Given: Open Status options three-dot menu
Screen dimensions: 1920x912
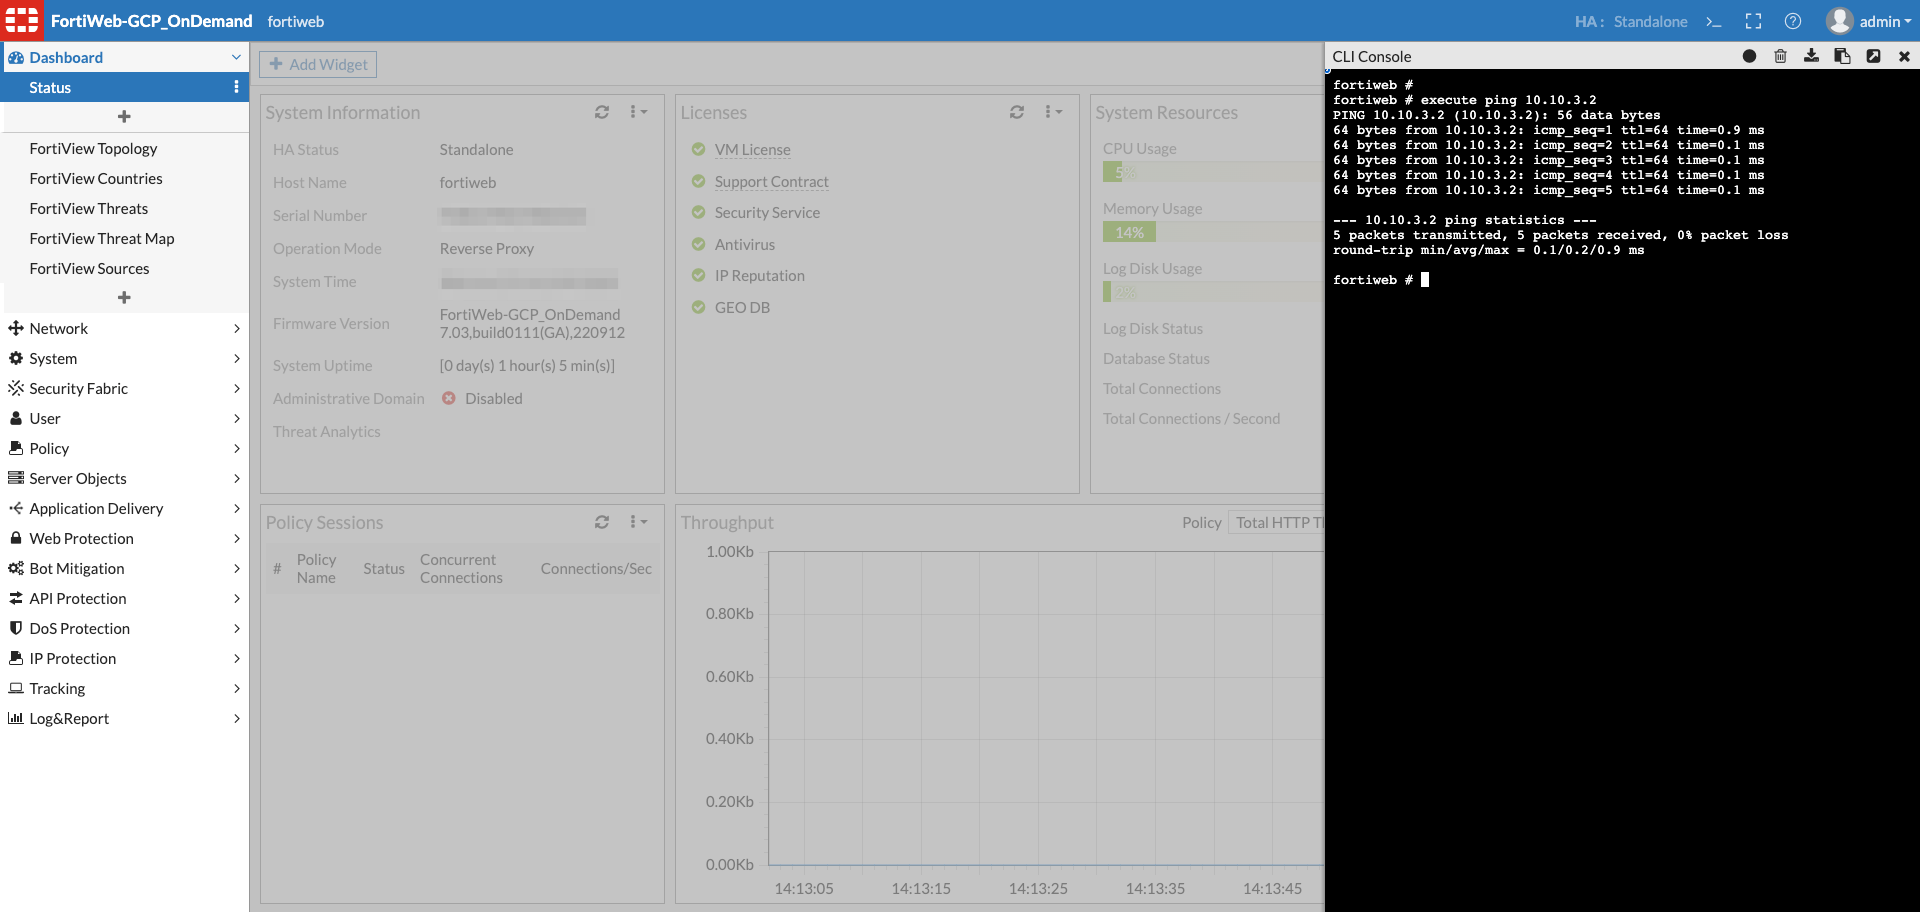Looking at the screenshot, I should [236, 87].
